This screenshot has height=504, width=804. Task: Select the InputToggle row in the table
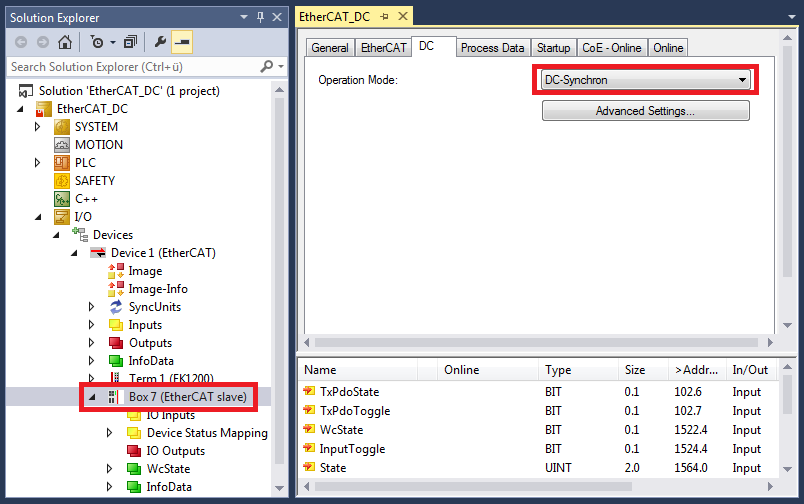(x=538, y=449)
